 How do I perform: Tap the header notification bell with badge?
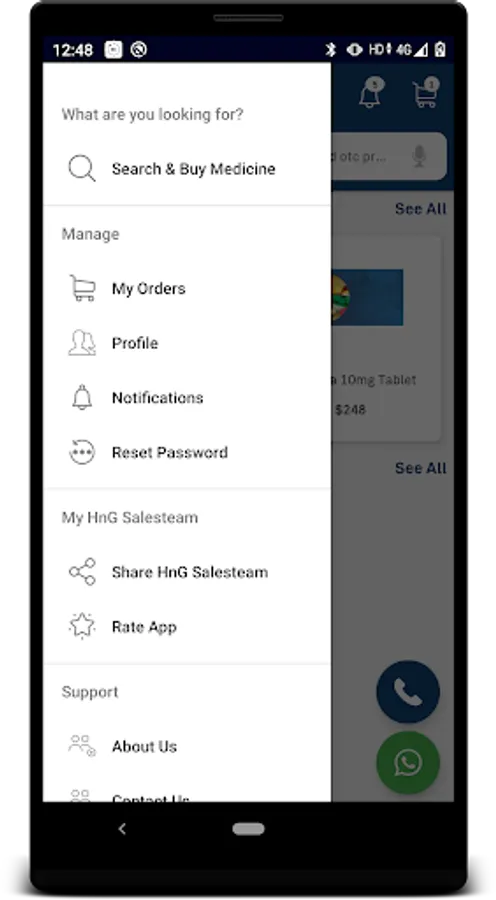pos(370,93)
